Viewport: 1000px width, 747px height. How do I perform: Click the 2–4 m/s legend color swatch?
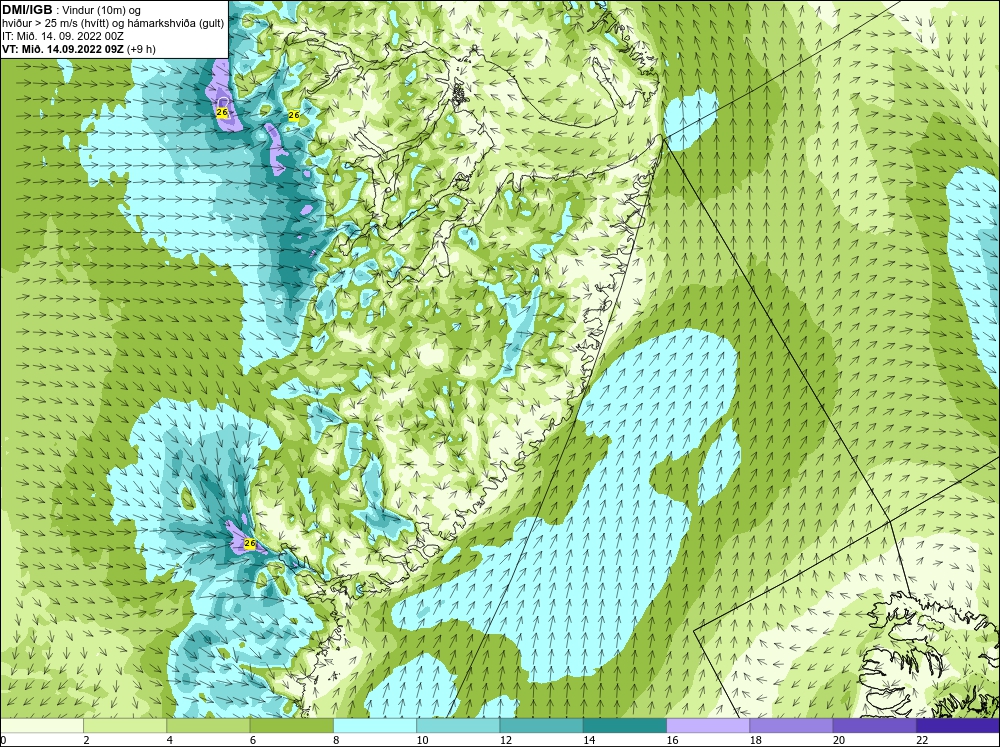tap(125, 726)
